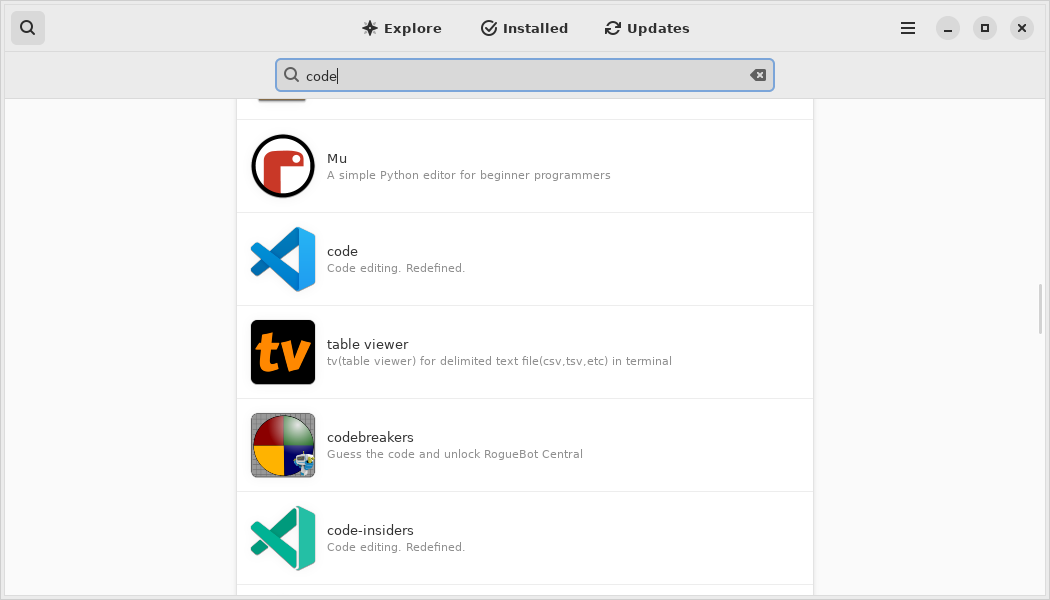Image resolution: width=1050 pixels, height=600 pixels.
Task: Click the vertical scrollbar handle
Action: (1040, 309)
